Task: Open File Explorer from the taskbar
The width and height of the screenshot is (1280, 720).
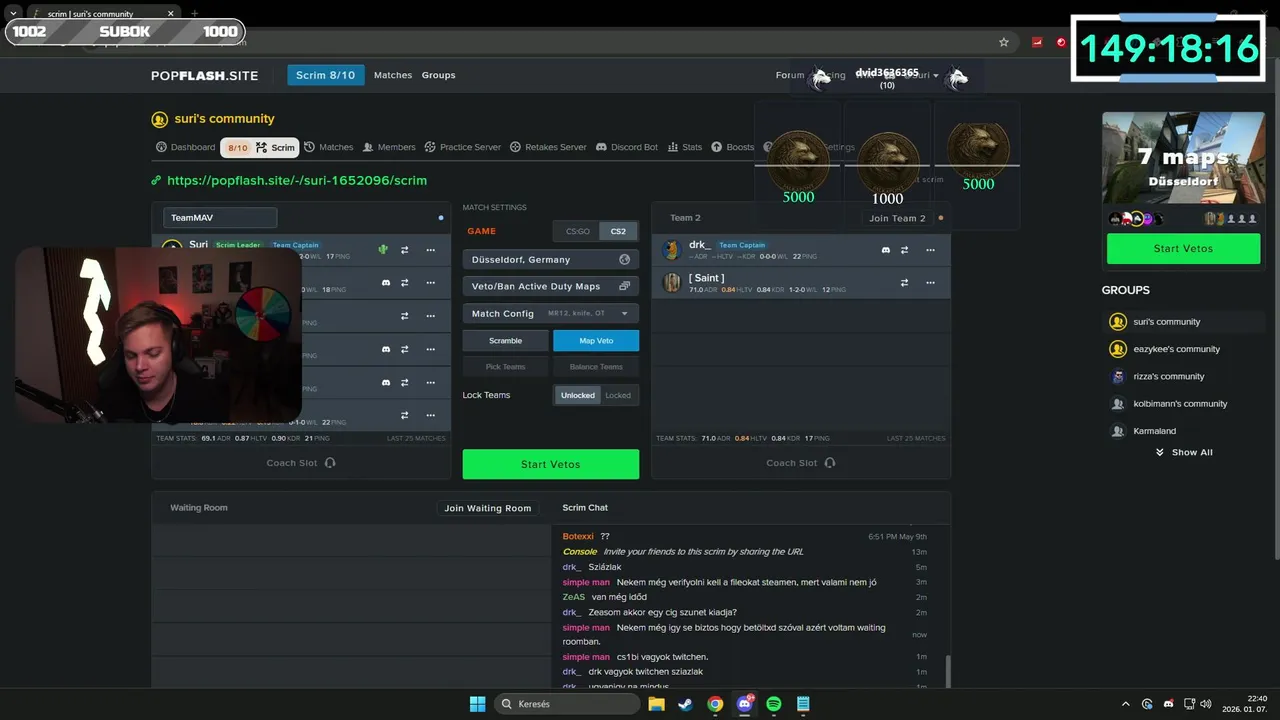Action: 656,704
